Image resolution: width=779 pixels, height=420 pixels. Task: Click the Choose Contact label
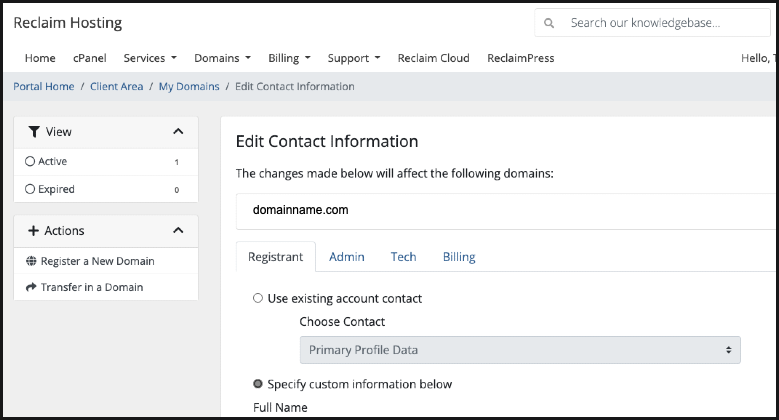[342, 322]
